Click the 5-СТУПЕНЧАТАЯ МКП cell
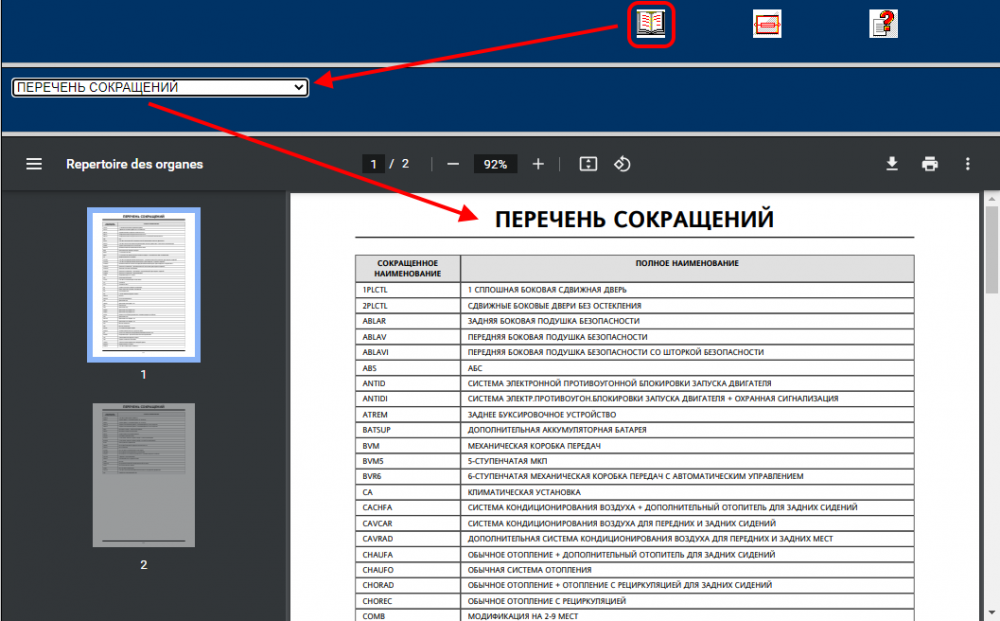The image size is (1000, 621). point(687,461)
